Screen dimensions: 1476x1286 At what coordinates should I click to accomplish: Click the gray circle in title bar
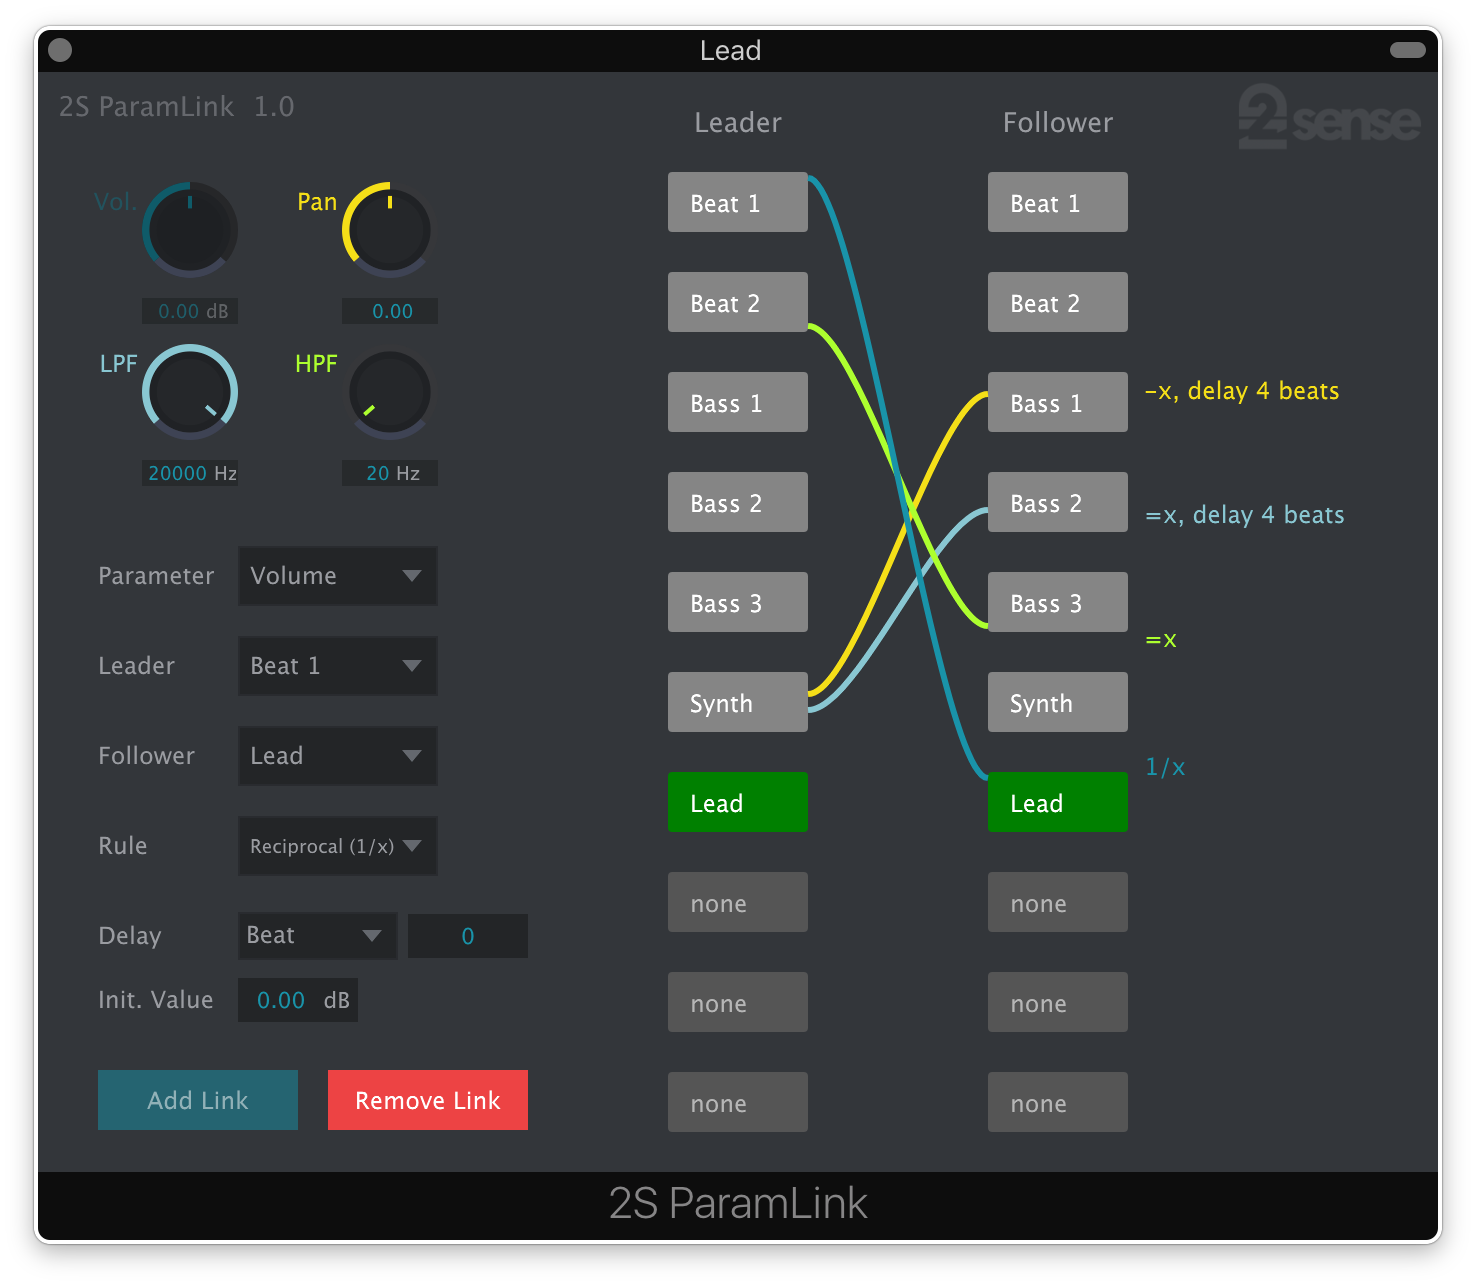click(x=60, y=50)
